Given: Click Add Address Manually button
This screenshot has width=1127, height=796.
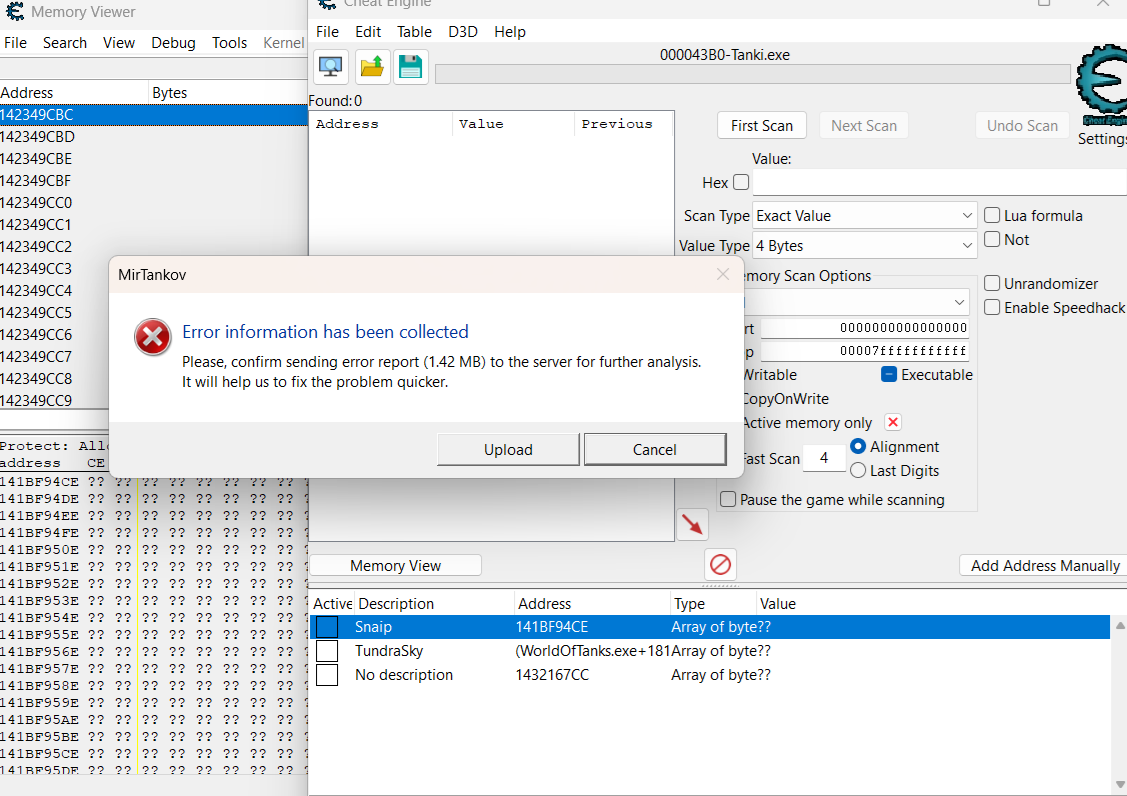Looking at the screenshot, I should pyautogui.click(x=1045, y=565).
